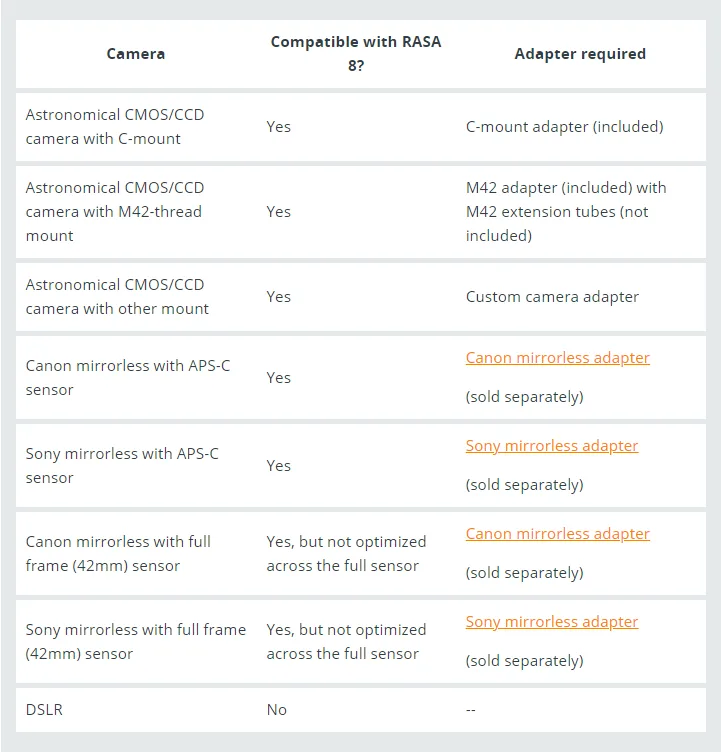Click the "No" compatibility value for DSLR

(277, 710)
